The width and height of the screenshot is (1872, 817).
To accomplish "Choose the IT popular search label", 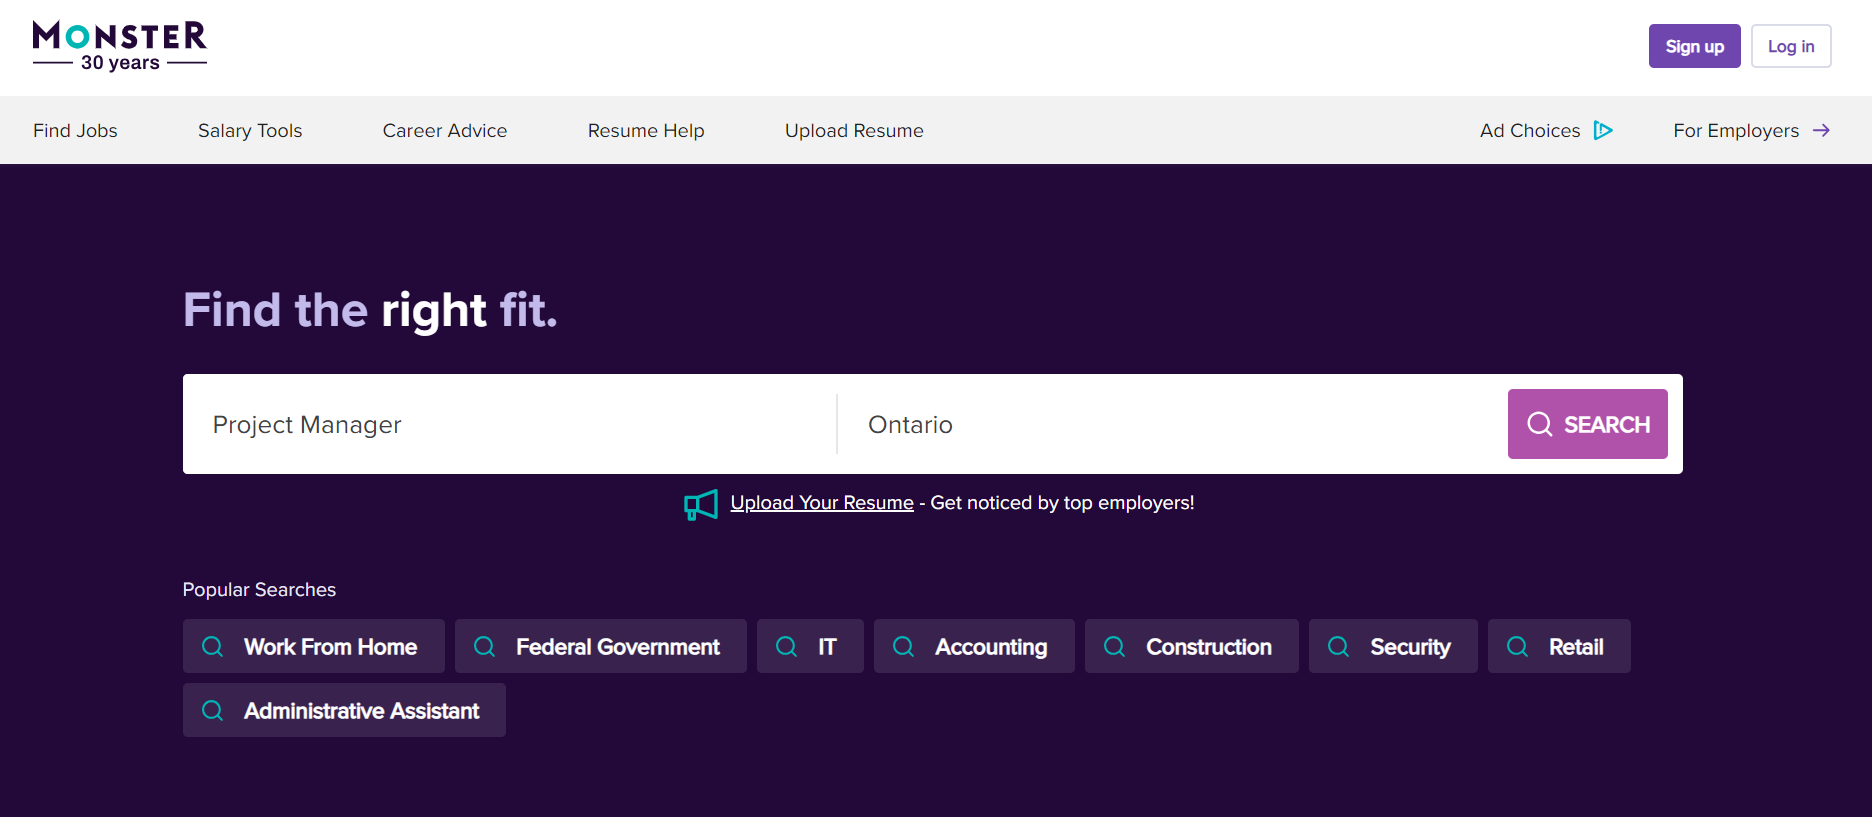I will [x=827, y=647].
